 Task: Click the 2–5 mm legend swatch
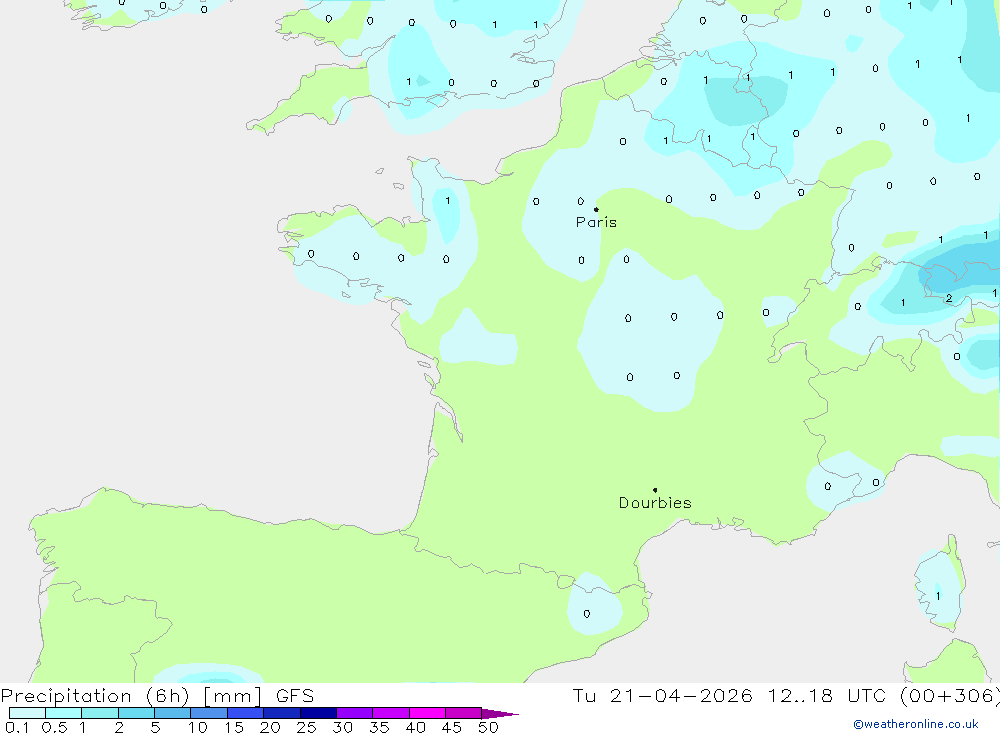[136, 713]
